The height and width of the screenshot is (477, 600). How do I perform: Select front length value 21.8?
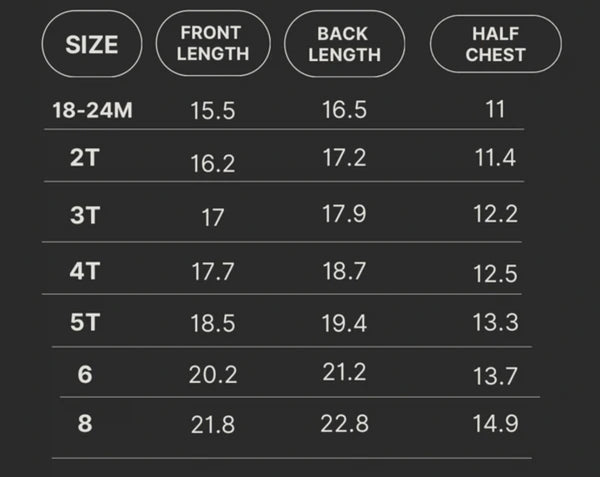(213, 425)
